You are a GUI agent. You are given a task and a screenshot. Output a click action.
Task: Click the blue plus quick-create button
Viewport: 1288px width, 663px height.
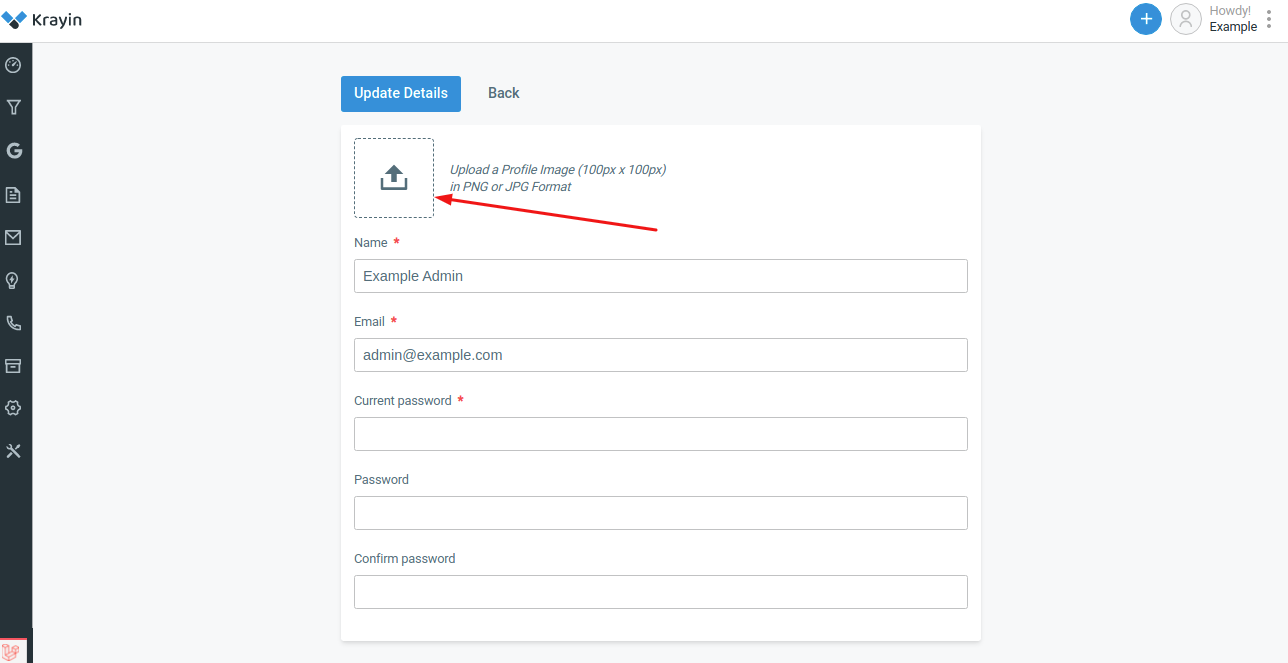pos(1146,19)
